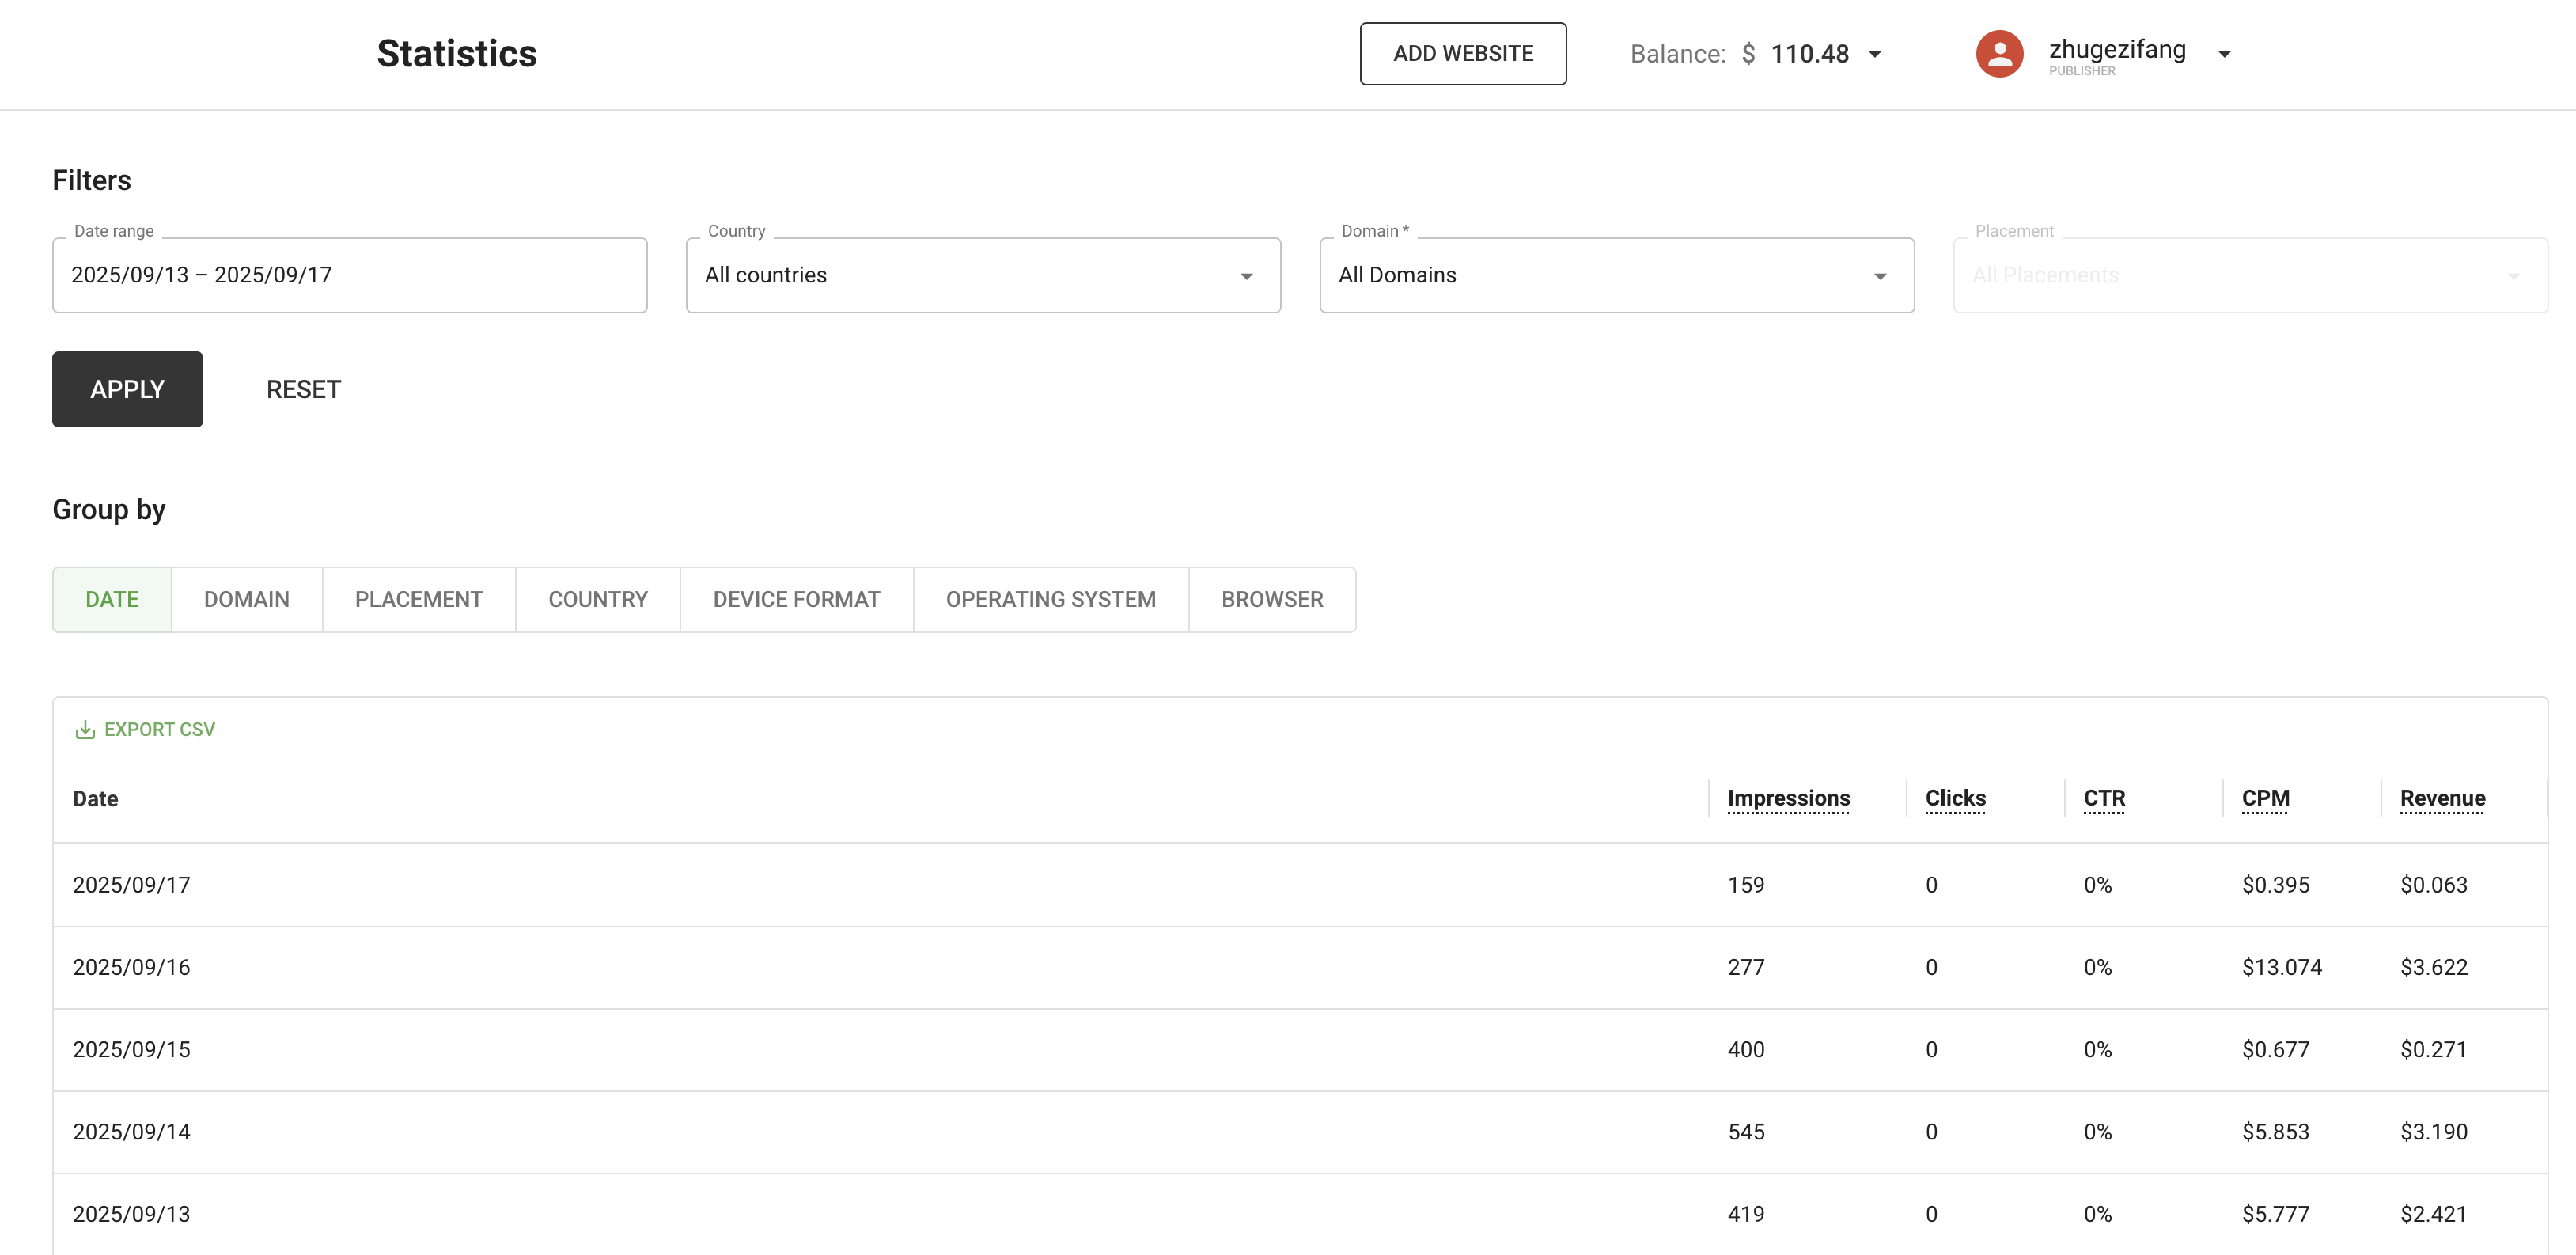Expand the Balance dropdown arrow
The image size is (2576, 1255).
tap(1875, 55)
